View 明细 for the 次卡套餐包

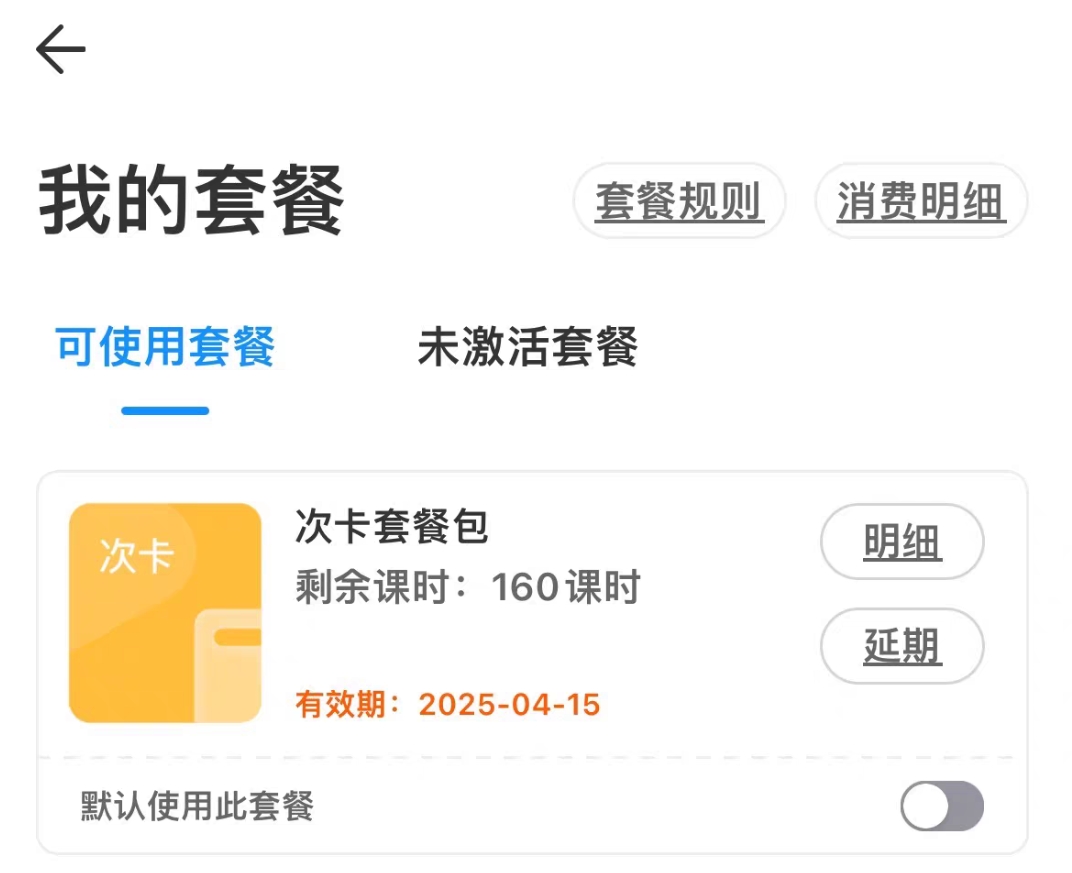[x=902, y=541]
